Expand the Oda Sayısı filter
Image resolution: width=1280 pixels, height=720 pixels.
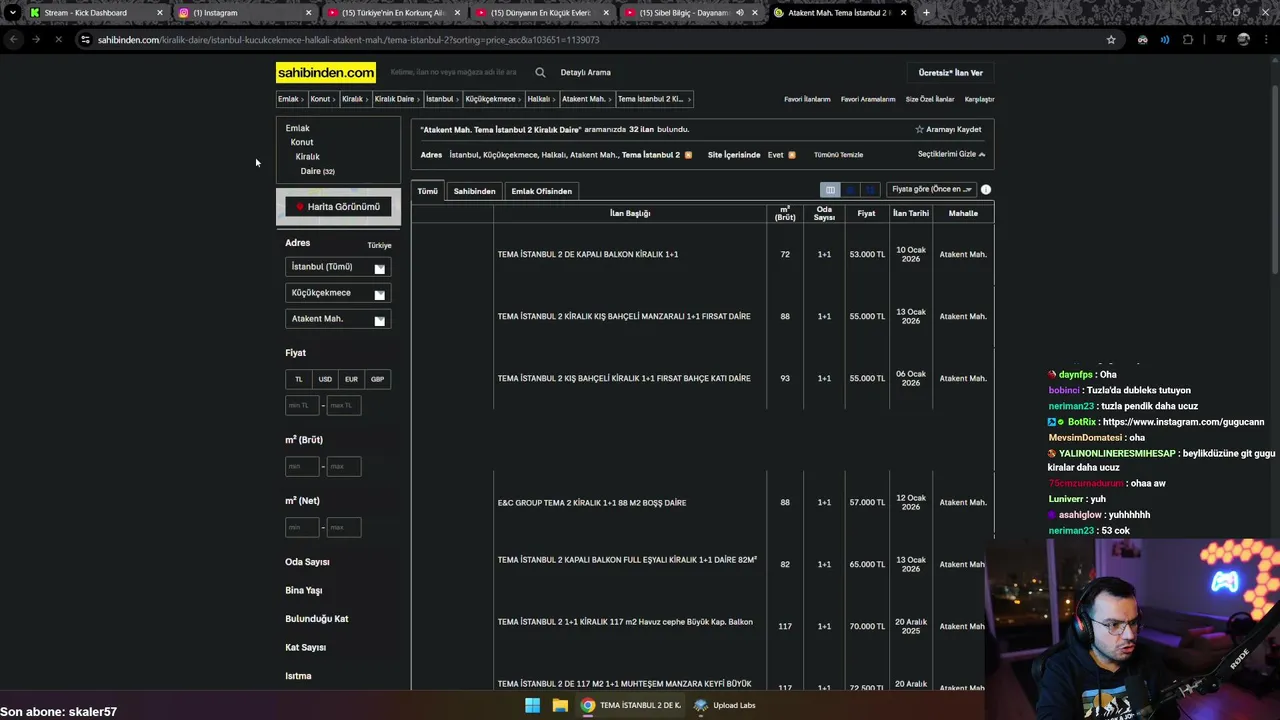(x=307, y=562)
